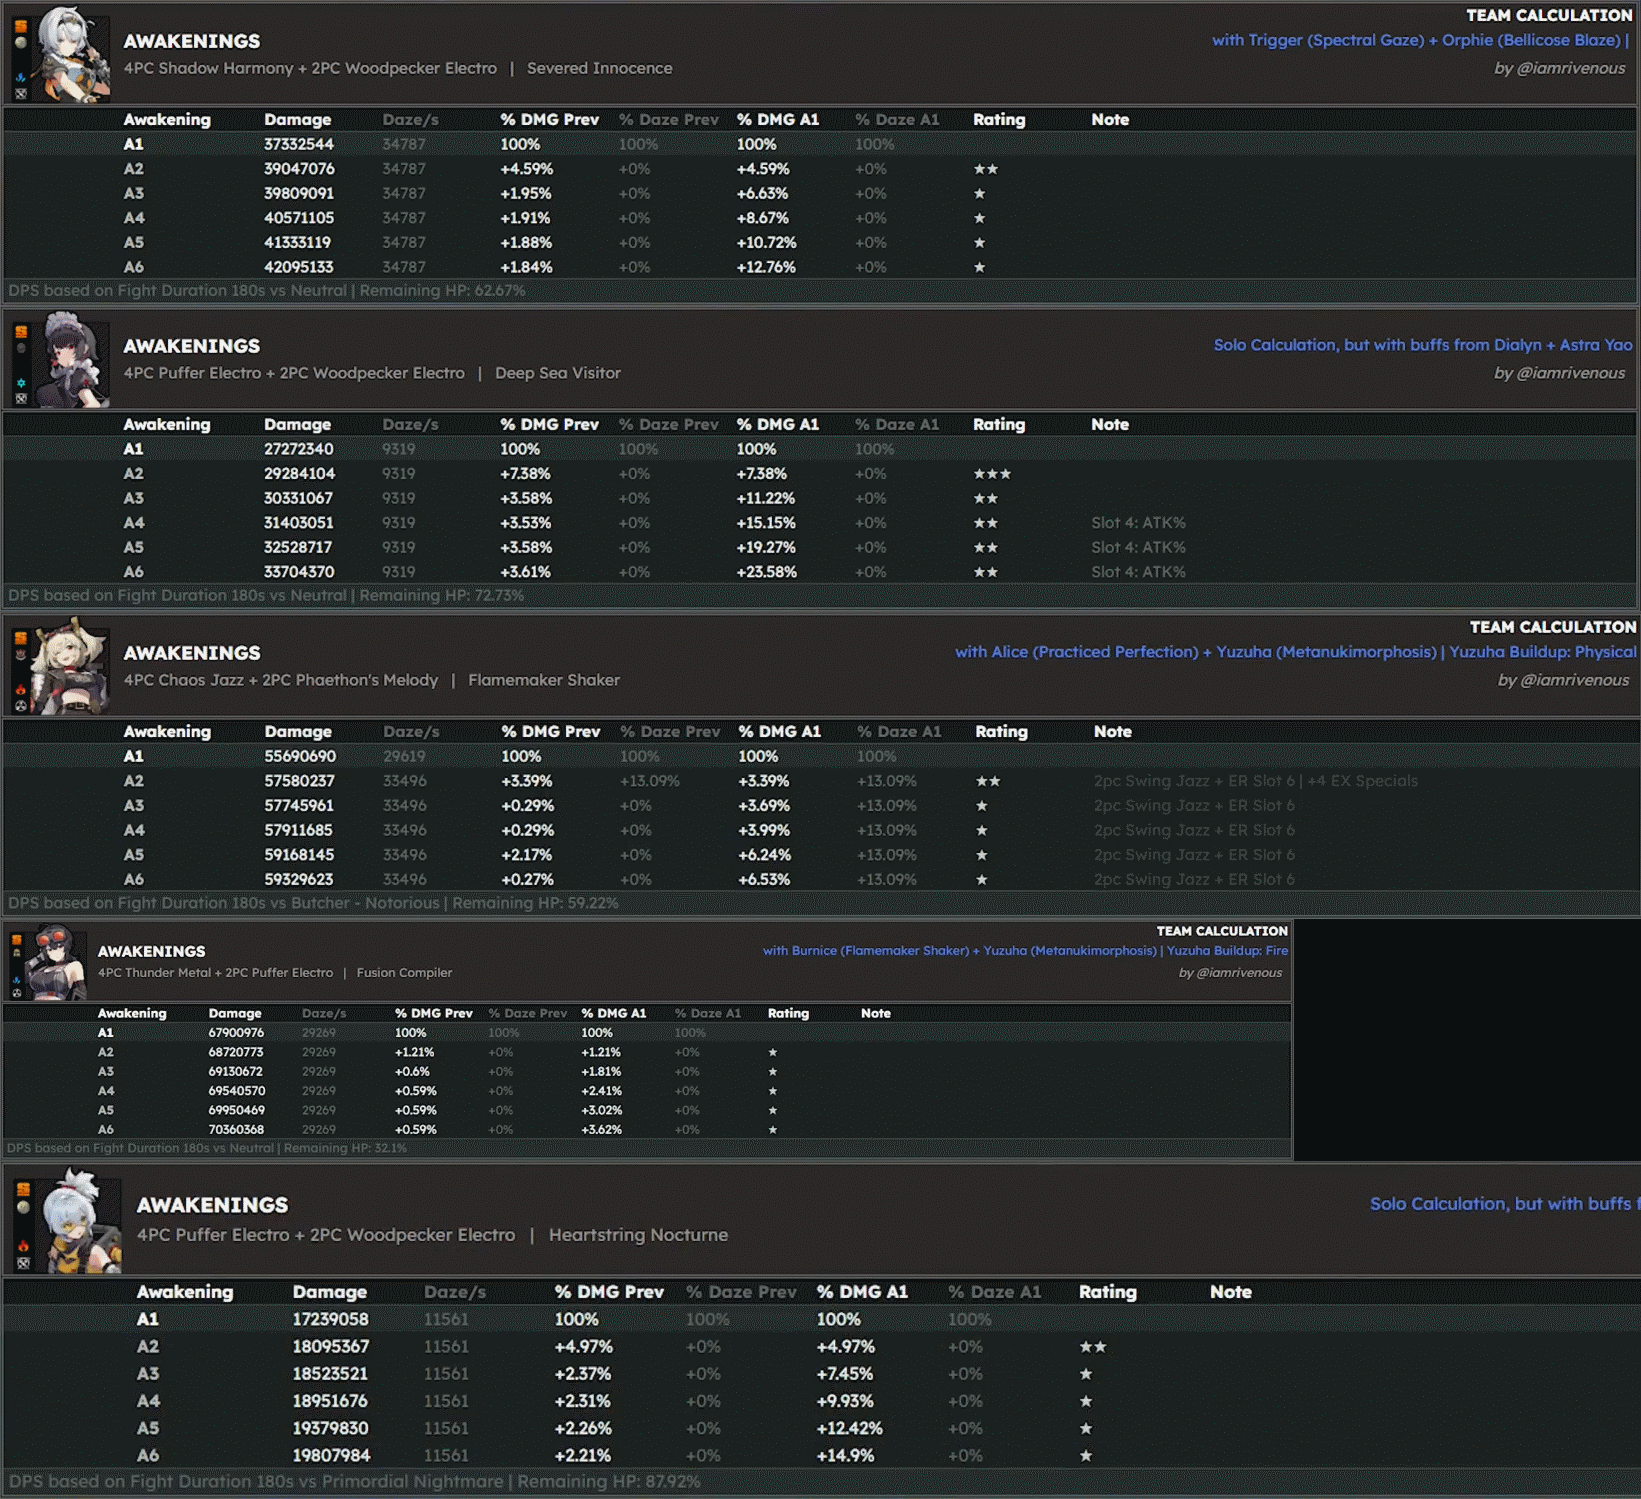The image size is (1641, 1499).
Task: Click the fire element icon in the Flamemaker Shaker panel
Action: (21, 689)
